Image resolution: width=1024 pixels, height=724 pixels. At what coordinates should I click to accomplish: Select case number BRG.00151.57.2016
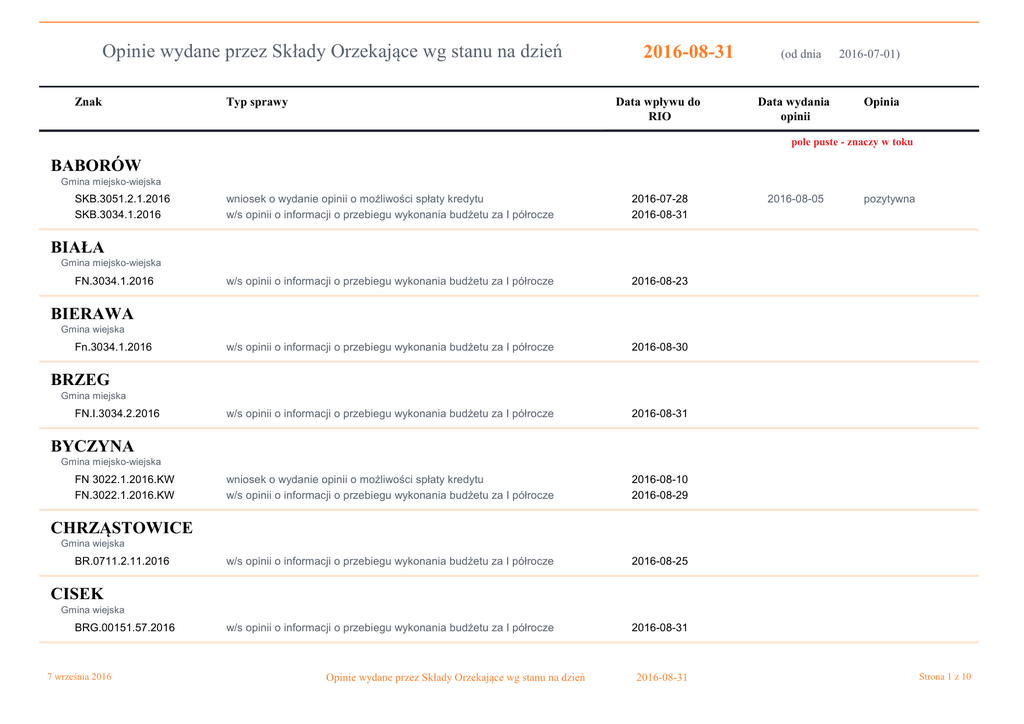click(x=124, y=628)
